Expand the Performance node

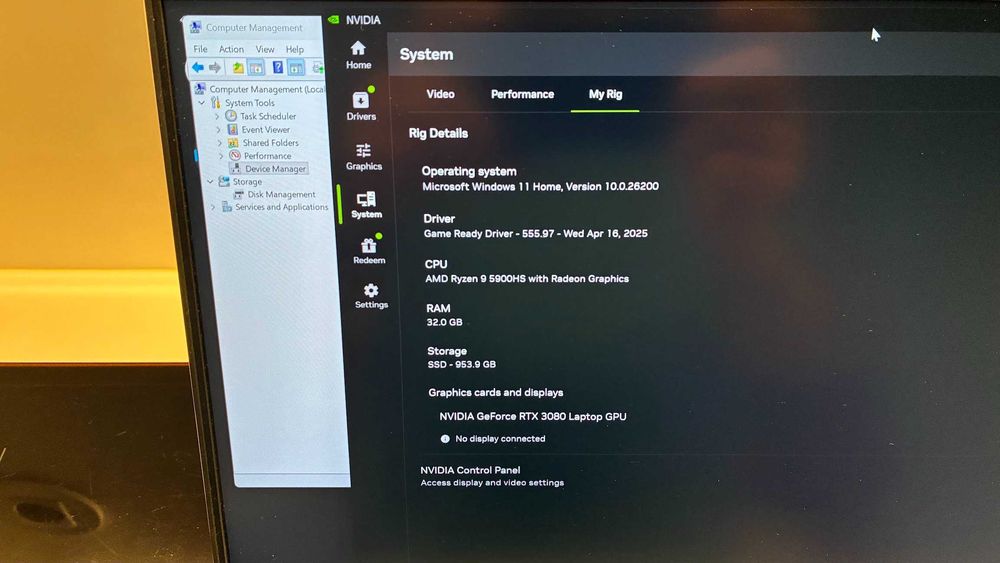click(x=221, y=156)
